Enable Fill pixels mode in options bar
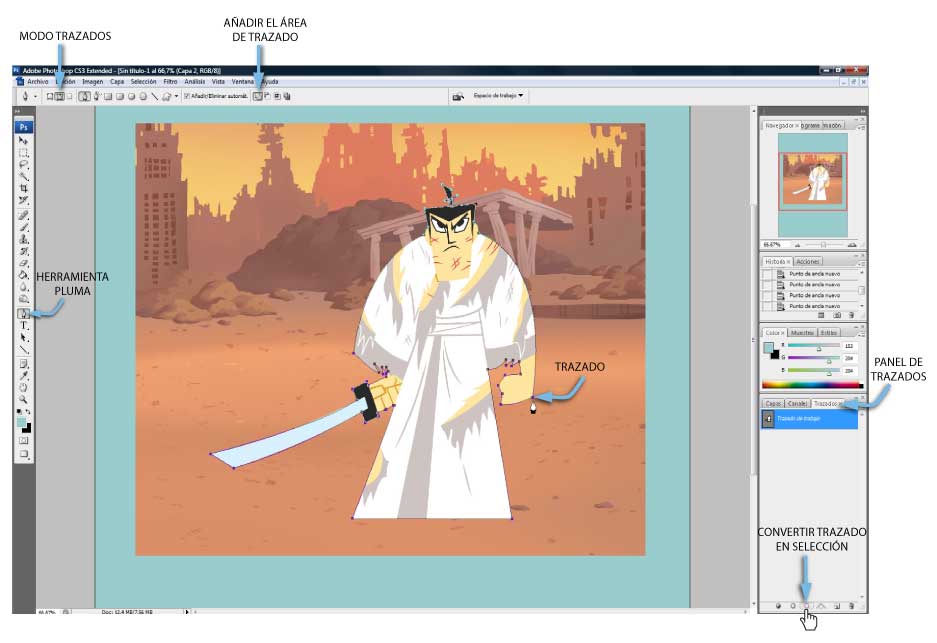This screenshot has width=937, height=643. (x=69, y=96)
